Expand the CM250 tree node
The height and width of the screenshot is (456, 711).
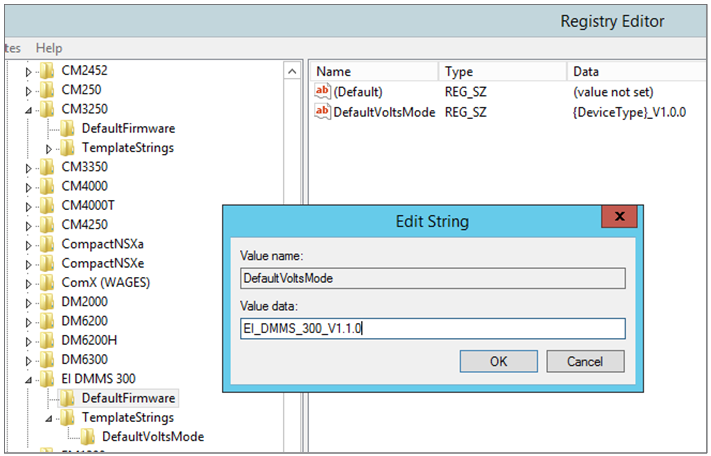28,91
